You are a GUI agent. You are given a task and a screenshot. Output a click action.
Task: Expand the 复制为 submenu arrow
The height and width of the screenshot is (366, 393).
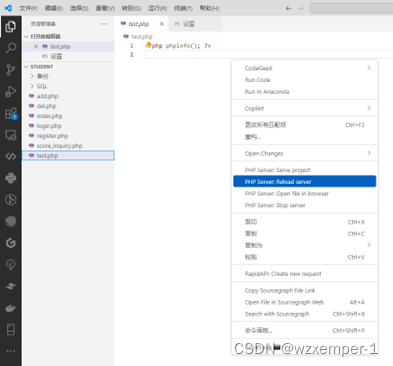(369, 245)
